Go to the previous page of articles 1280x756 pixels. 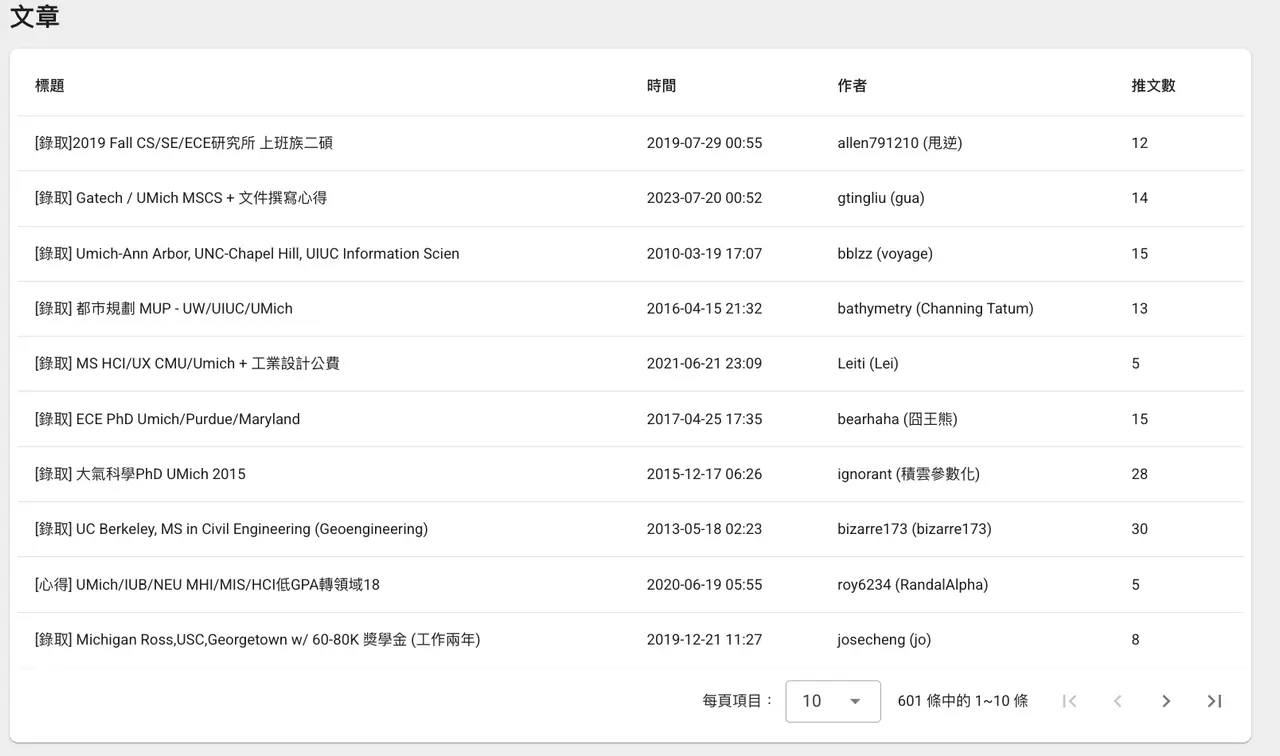coord(1118,701)
